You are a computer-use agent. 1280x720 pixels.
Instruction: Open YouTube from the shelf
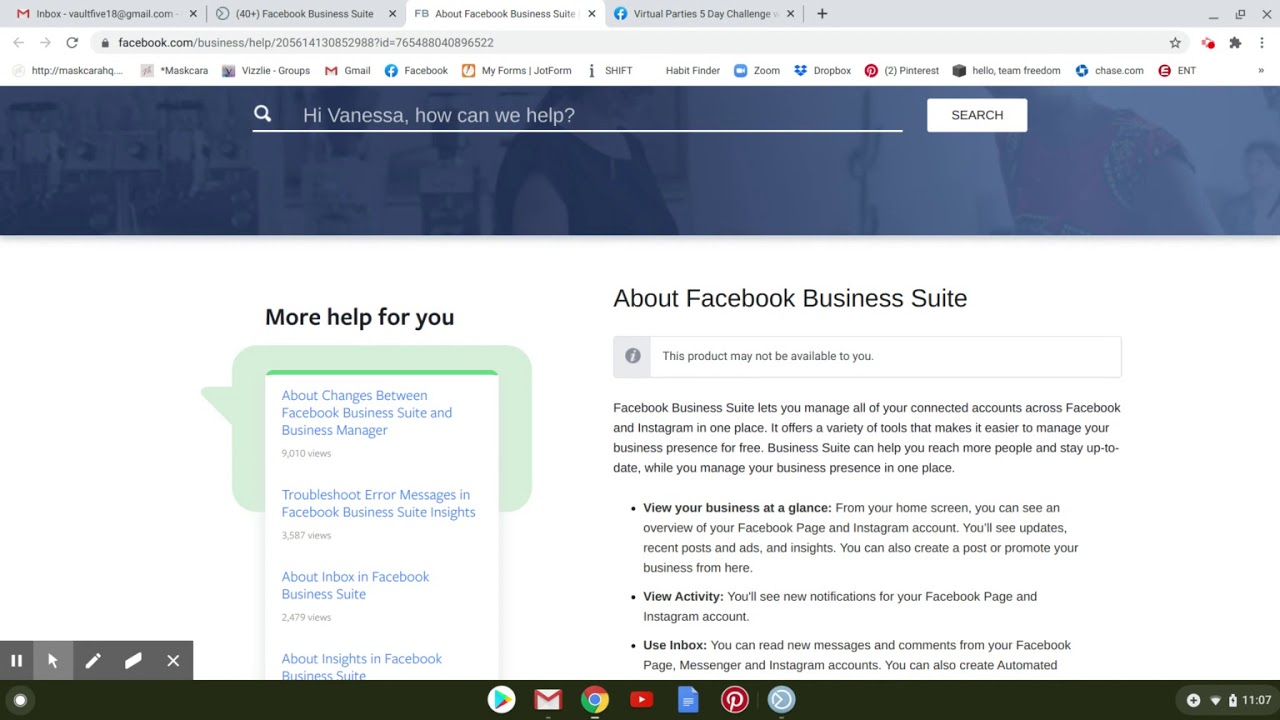click(x=642, y=700)
